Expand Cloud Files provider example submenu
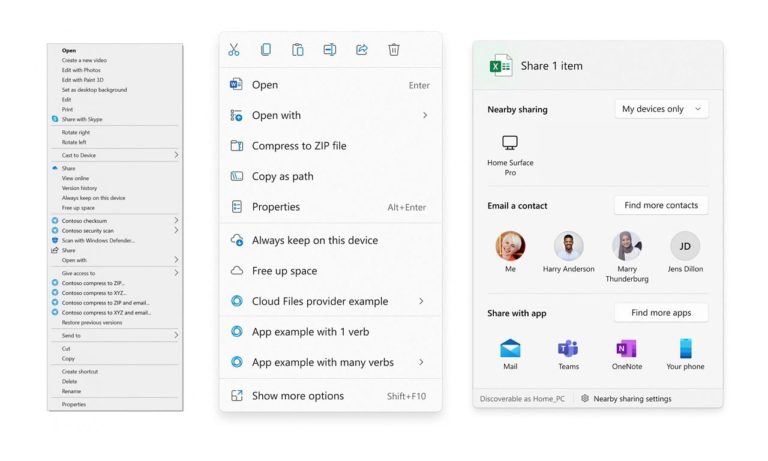Viewport: 768px width, 461px height. click(421, 301)
